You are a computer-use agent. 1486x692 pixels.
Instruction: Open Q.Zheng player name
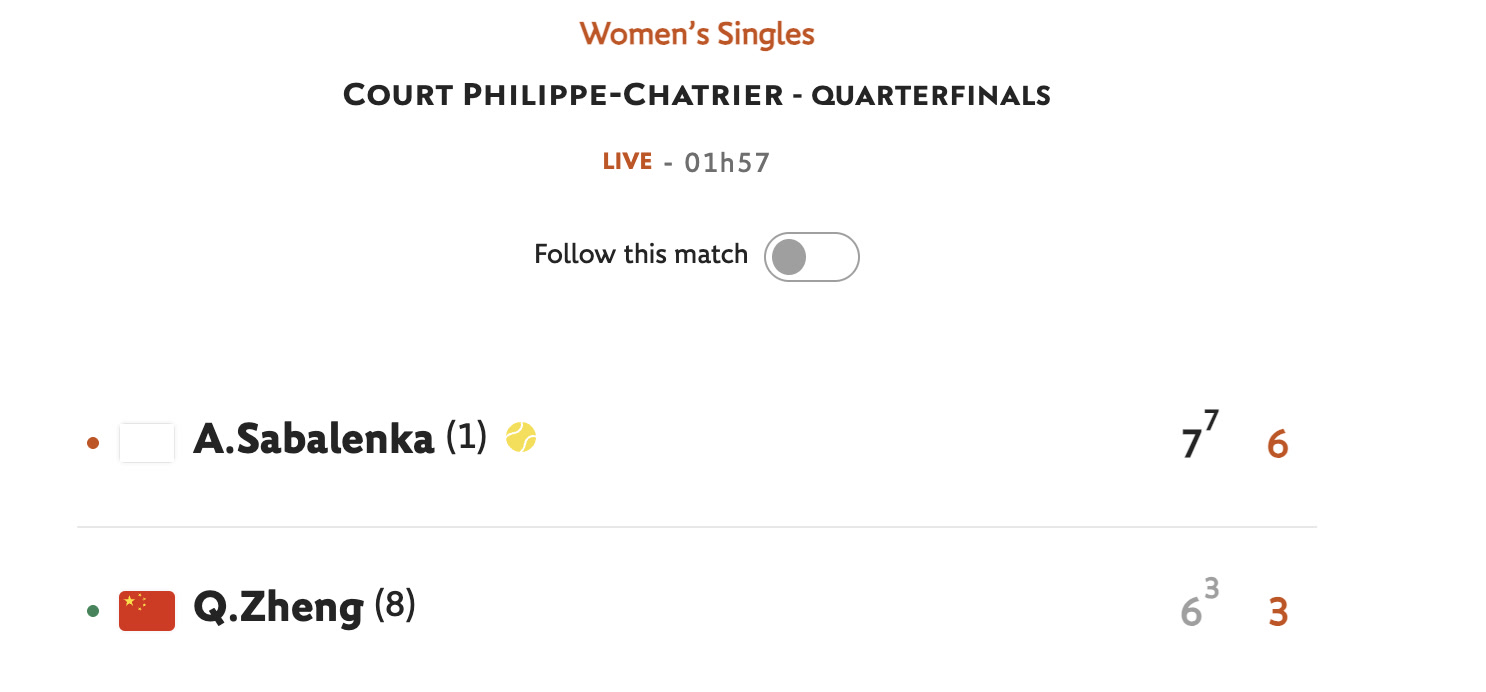[x=278, y=607]
